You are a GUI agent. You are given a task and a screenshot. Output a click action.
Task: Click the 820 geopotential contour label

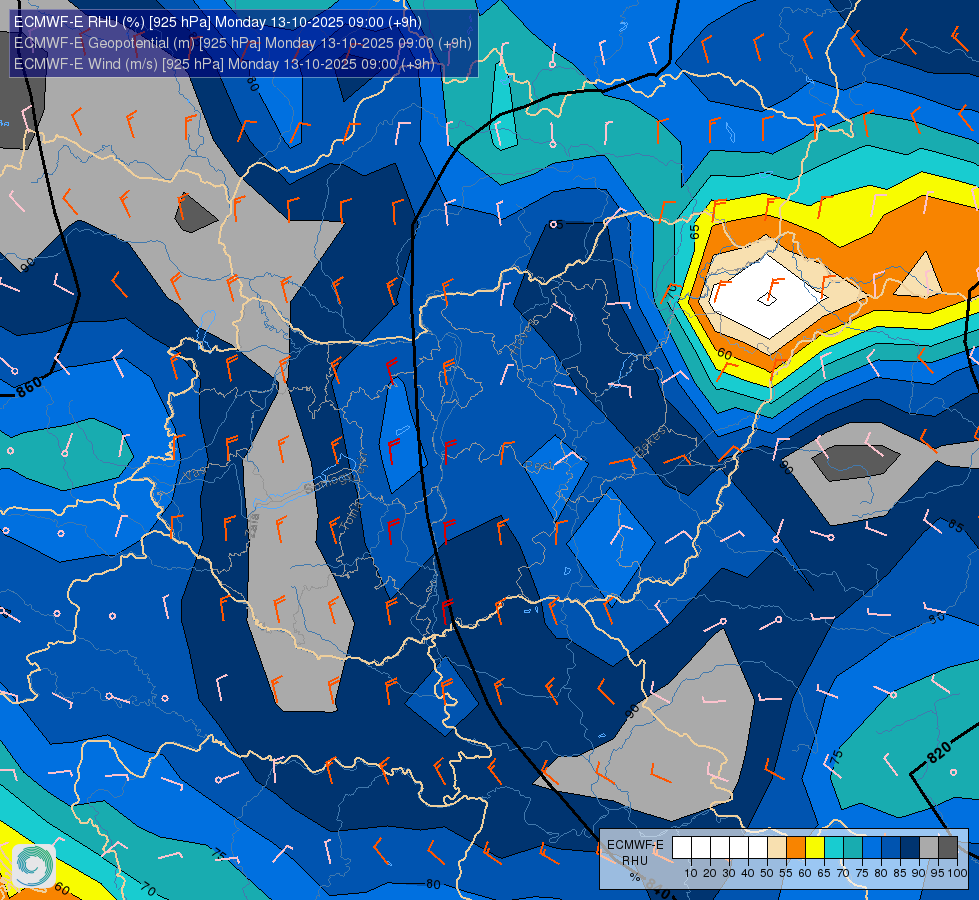point(939,752)
